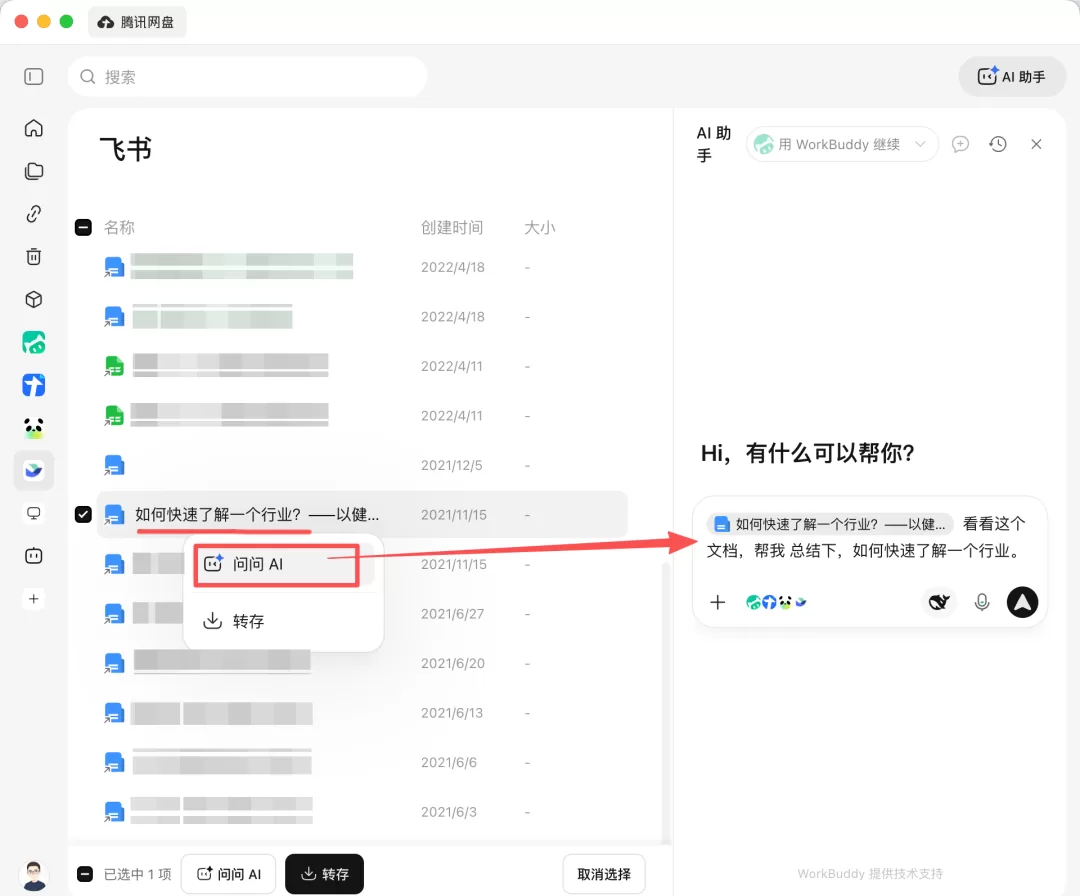The width and height of the screenshot is (1080, 896).
Task: Send the message with the arrow button
Action: tap(1022, 602)
